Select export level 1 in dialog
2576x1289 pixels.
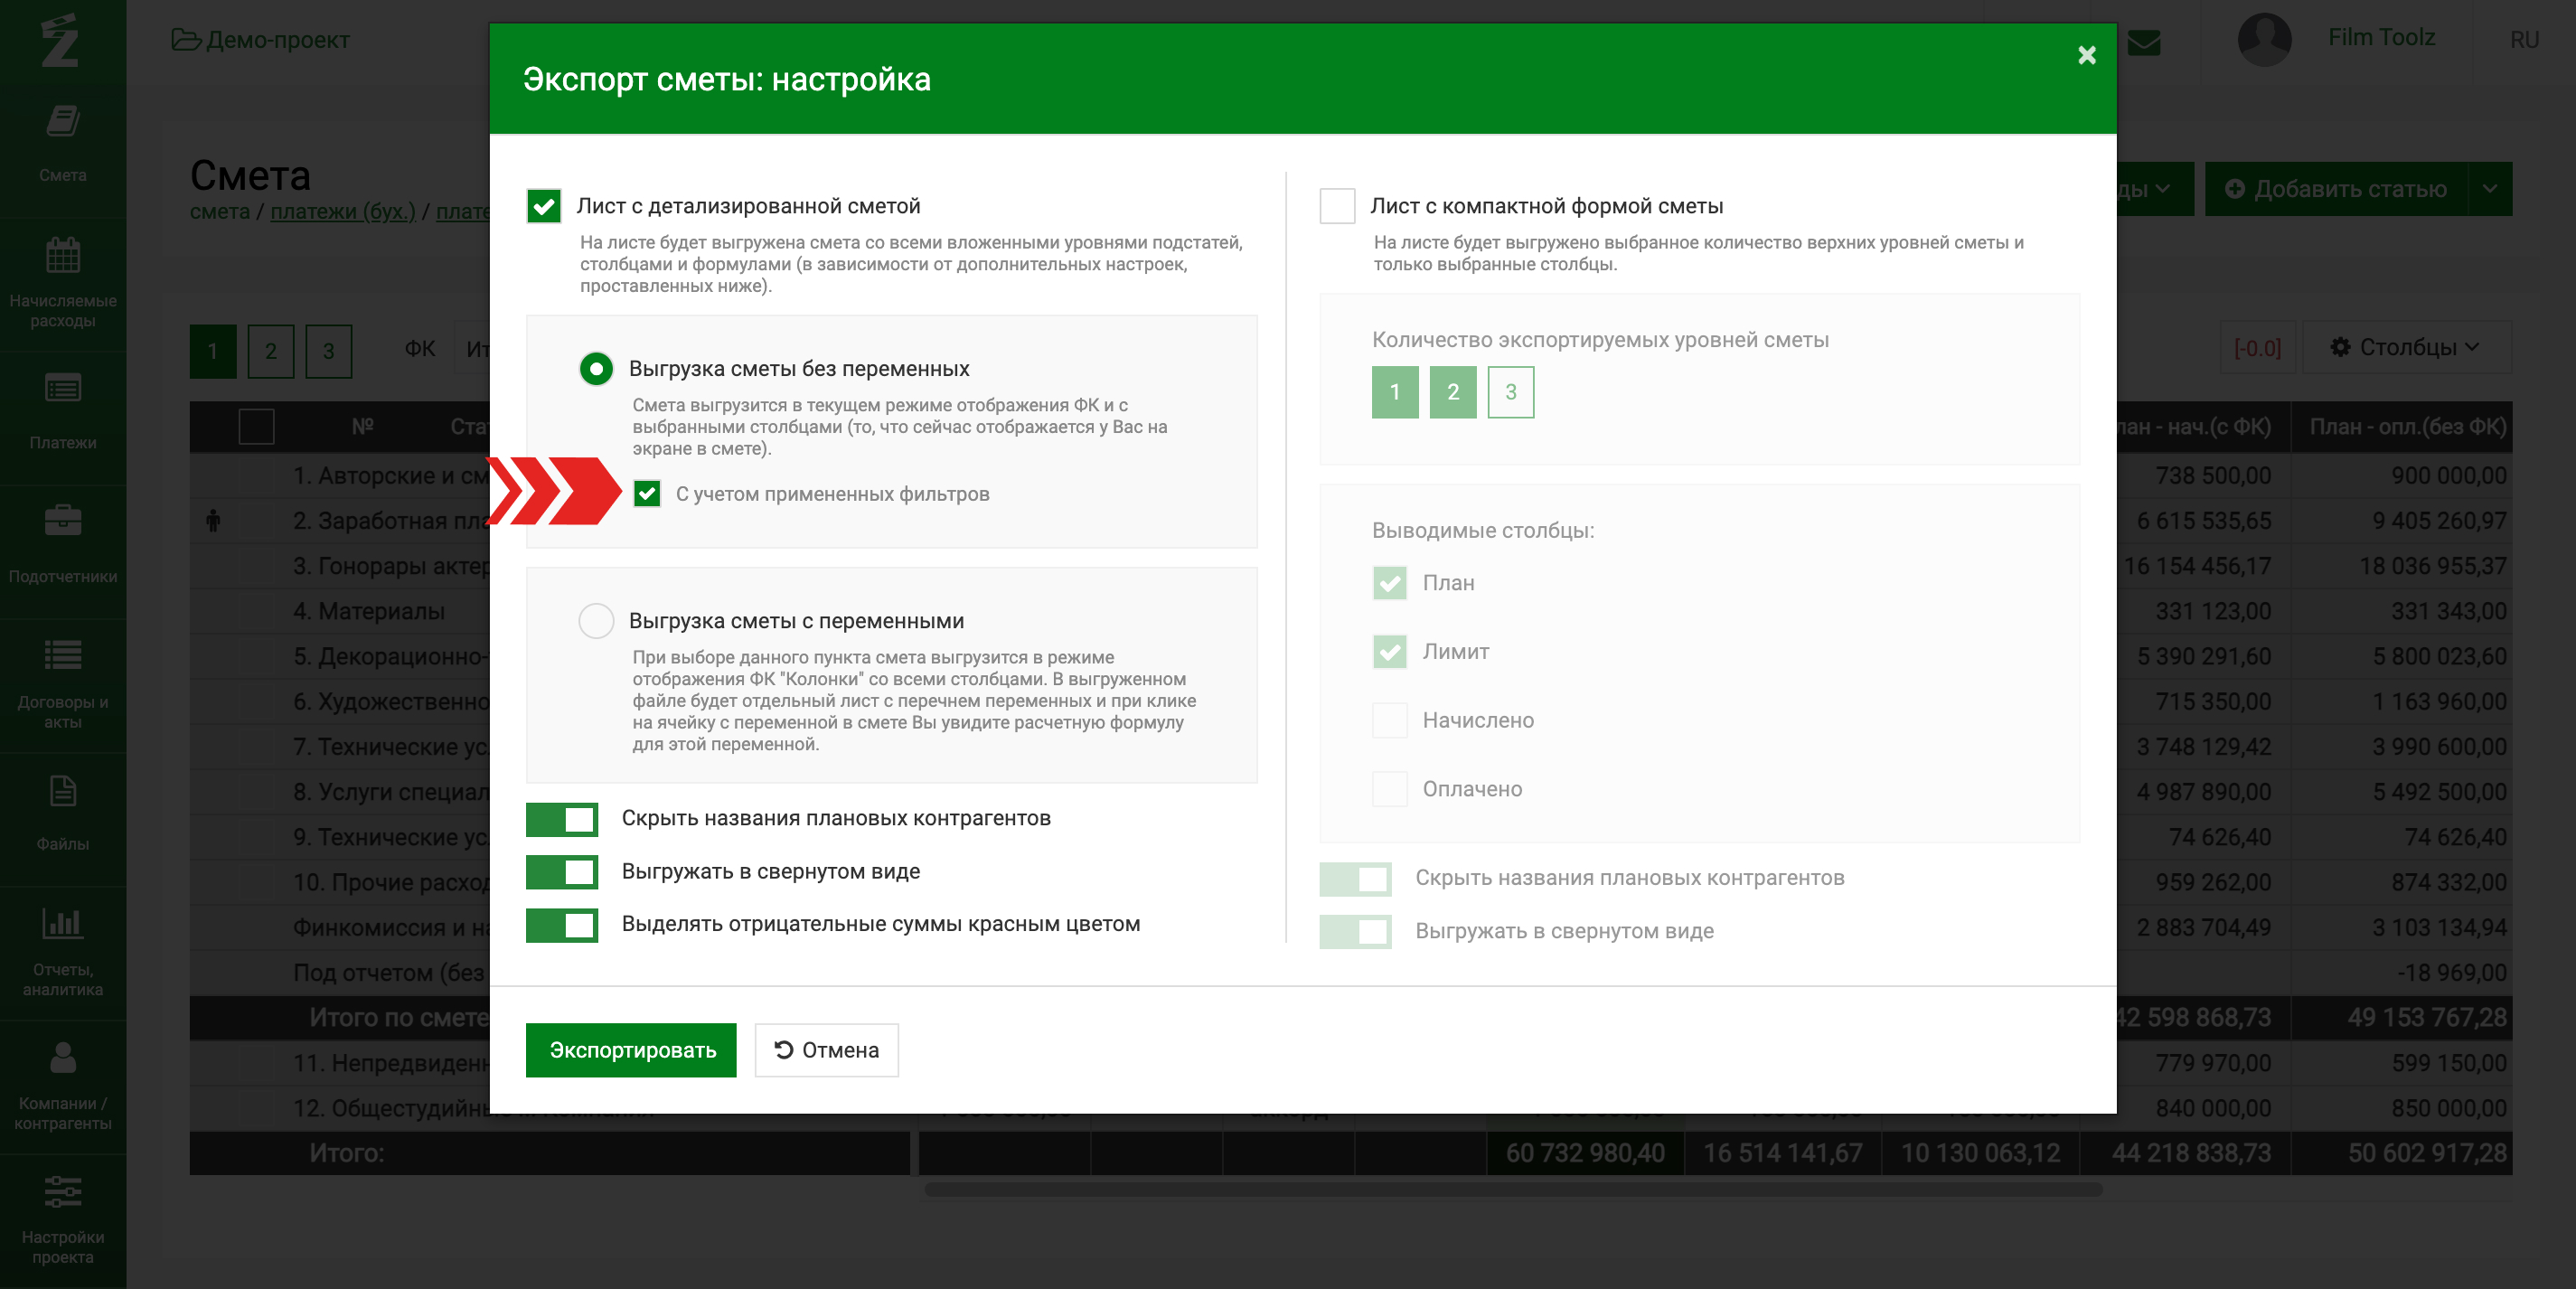coord(1395,392)
